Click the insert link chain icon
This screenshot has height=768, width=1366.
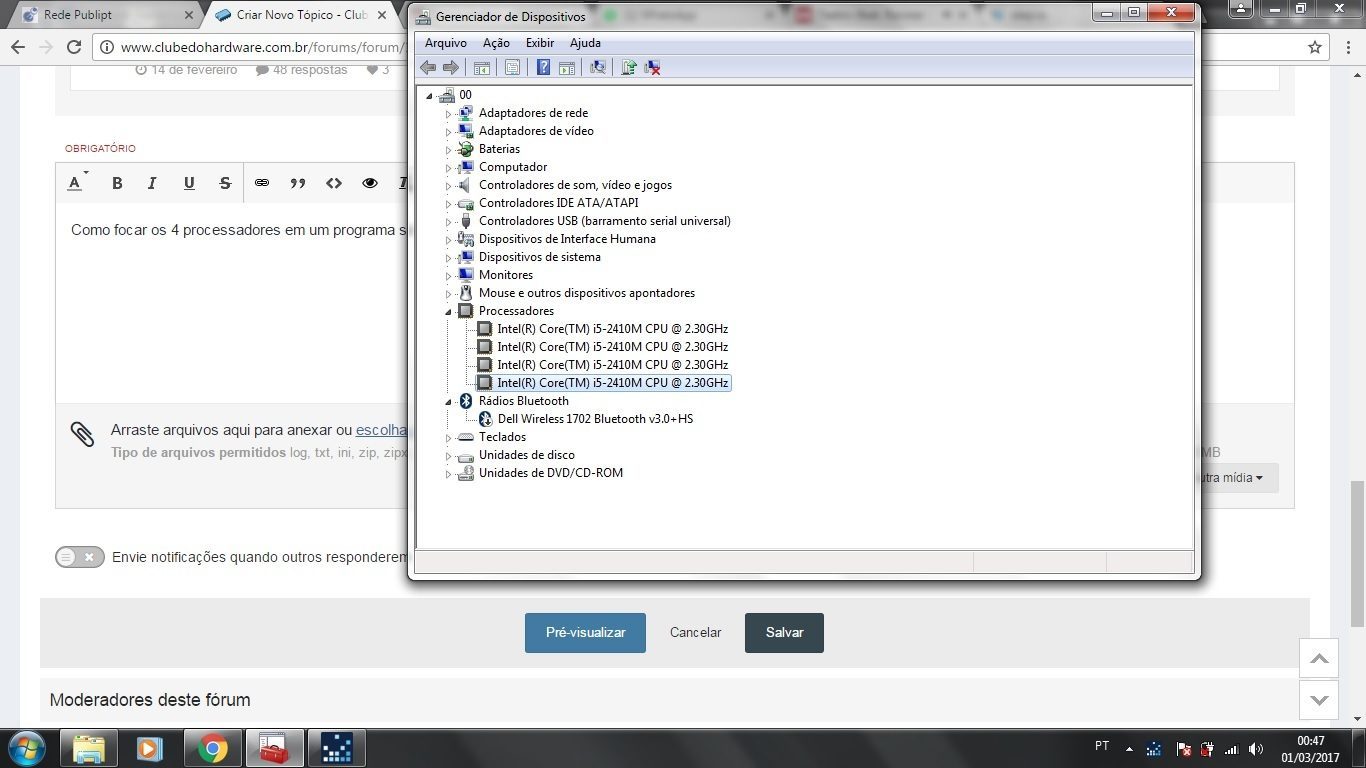pos(262,183)
